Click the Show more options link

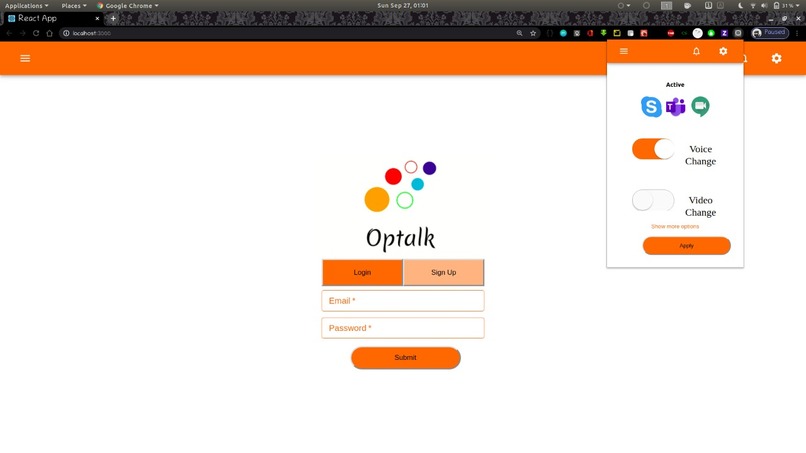[x=675, y=226]
